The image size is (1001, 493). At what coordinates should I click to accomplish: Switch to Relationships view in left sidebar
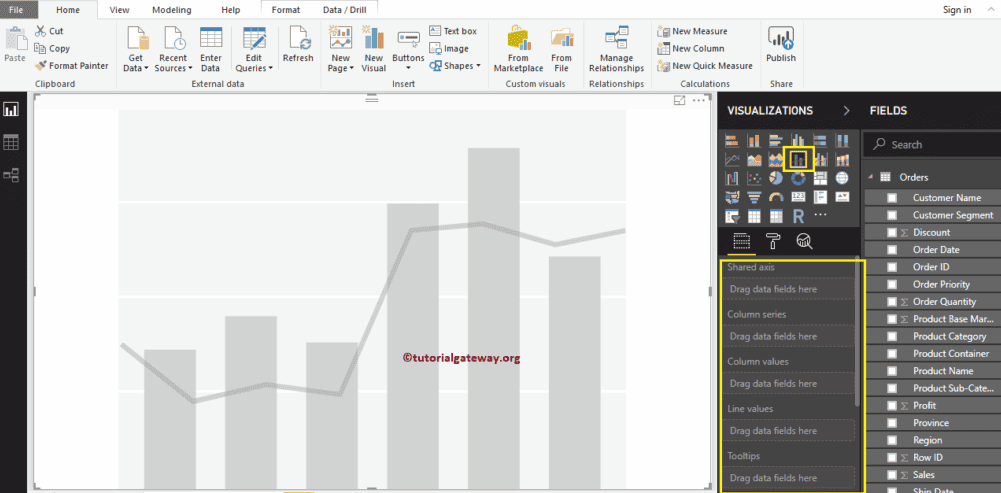coord(11,175)
